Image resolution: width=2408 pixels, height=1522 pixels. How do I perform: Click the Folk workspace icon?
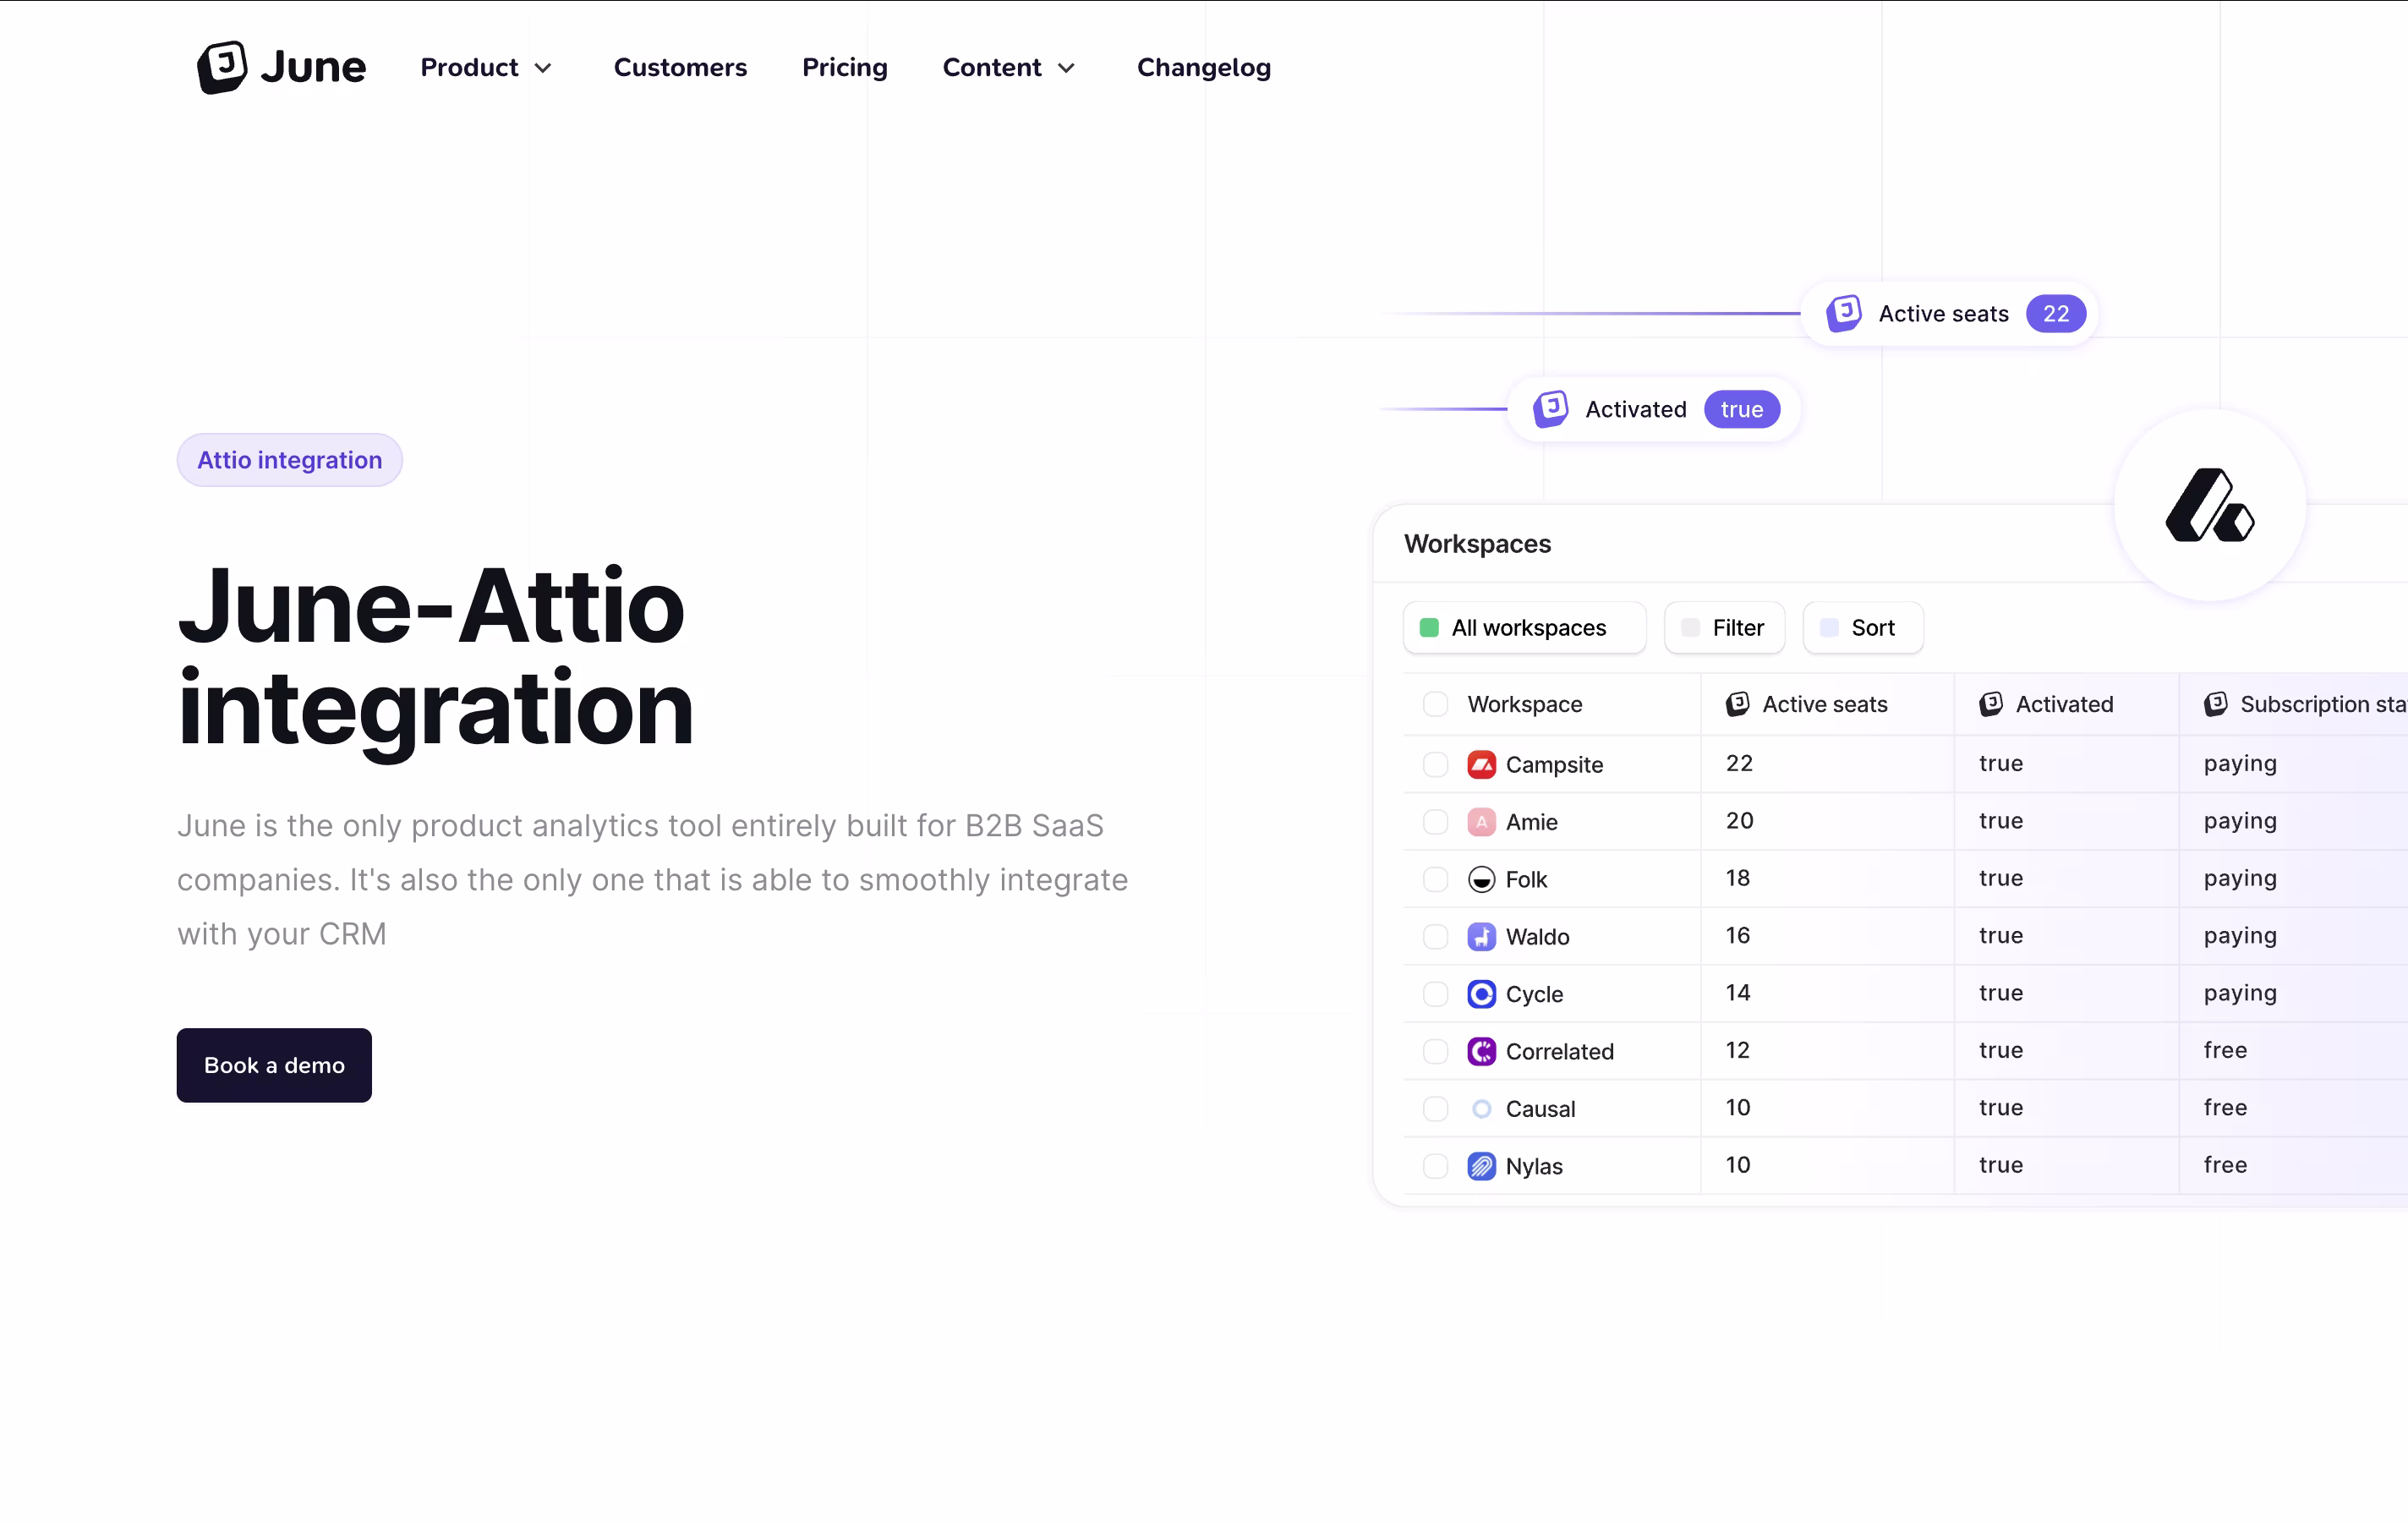point(1481,879)
